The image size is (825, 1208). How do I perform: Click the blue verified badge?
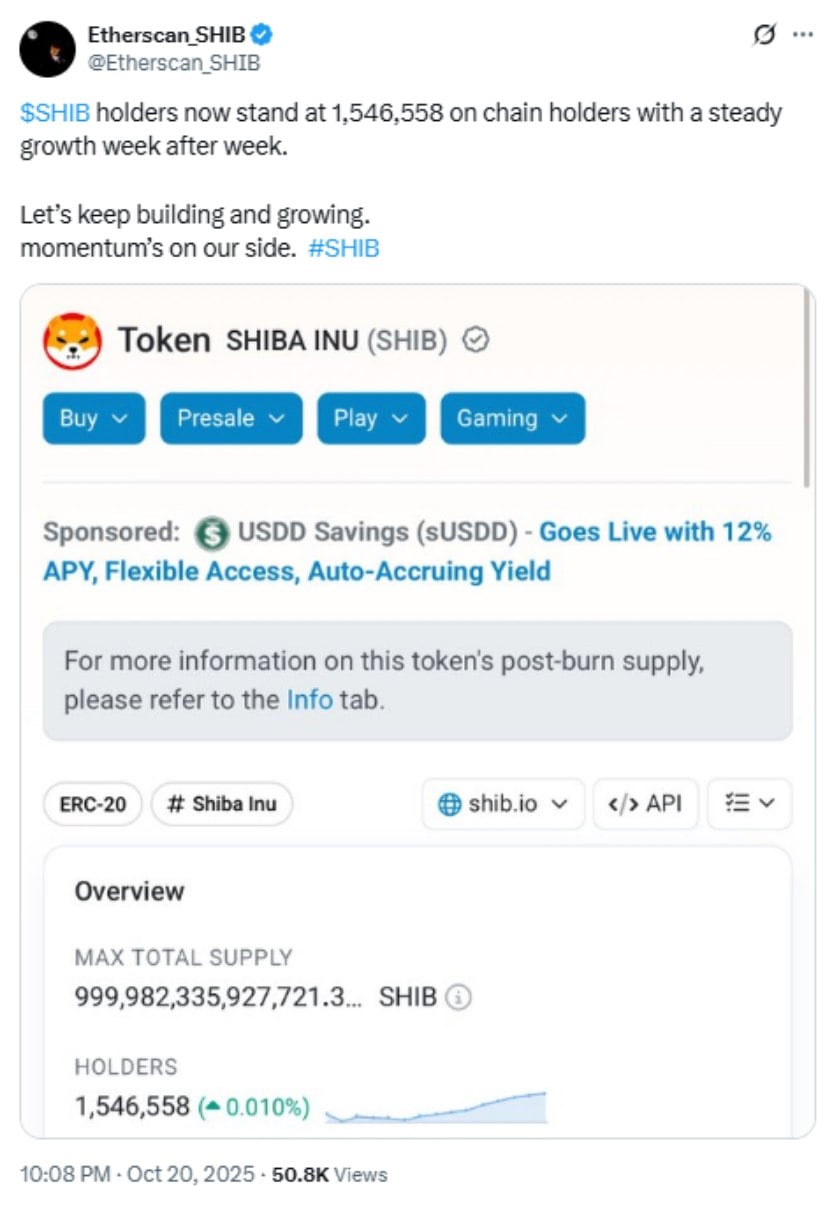pyautogui.click(x=262, y=36)
